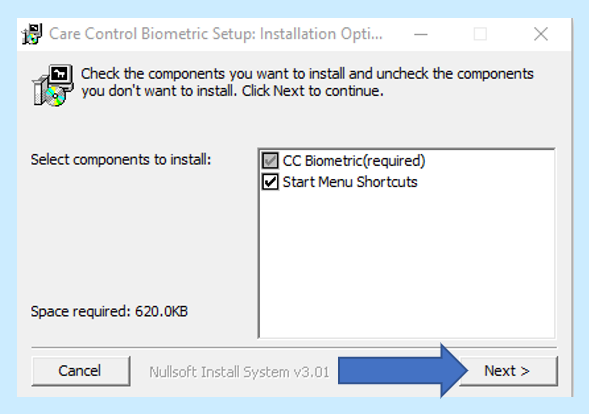Screen dimensions: 589x414
Task: Click the computer and disc setup icon
Action: click(x=53, y=85)
